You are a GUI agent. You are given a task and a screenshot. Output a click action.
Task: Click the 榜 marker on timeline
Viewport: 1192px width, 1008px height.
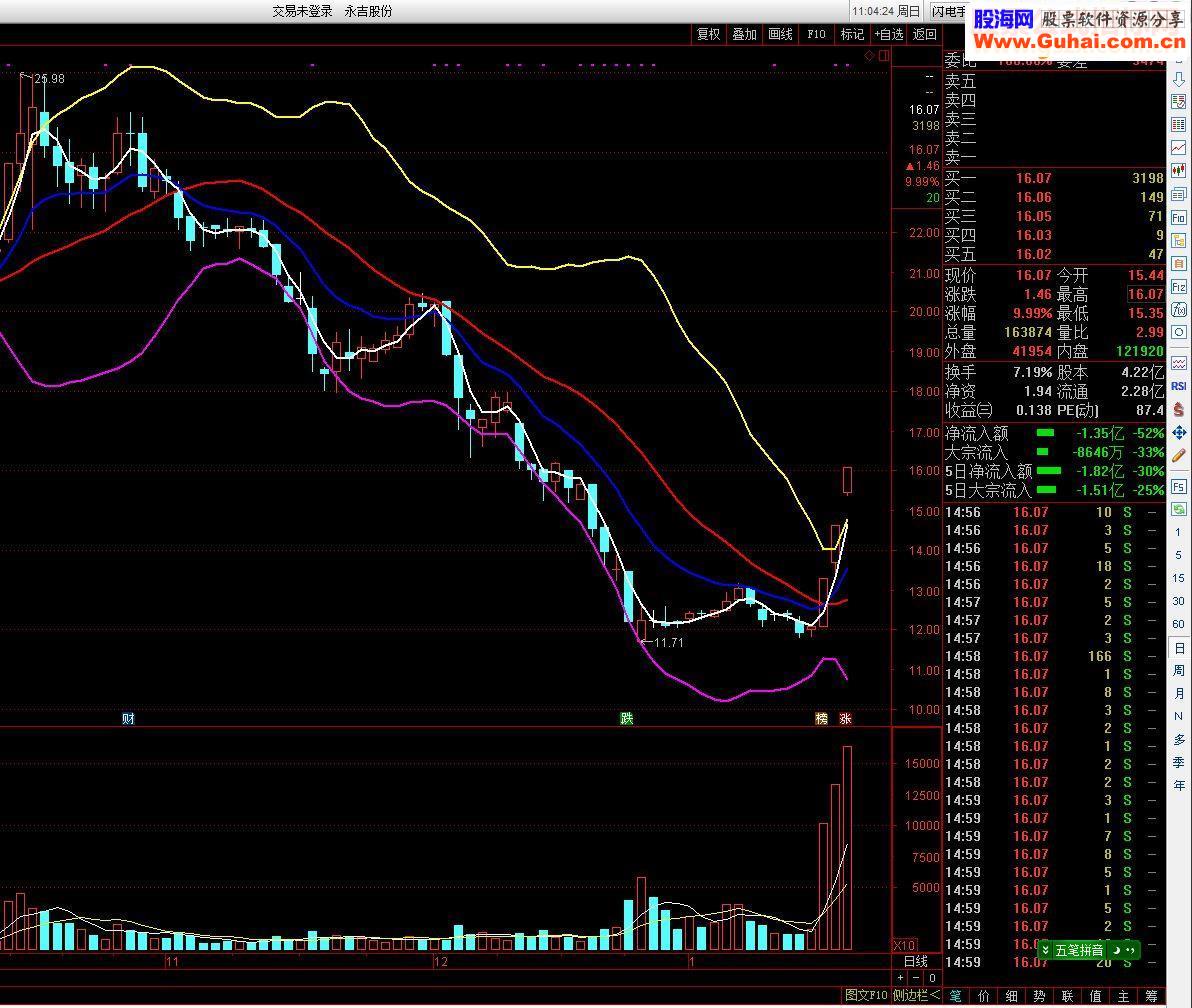(x=821, y=718)
